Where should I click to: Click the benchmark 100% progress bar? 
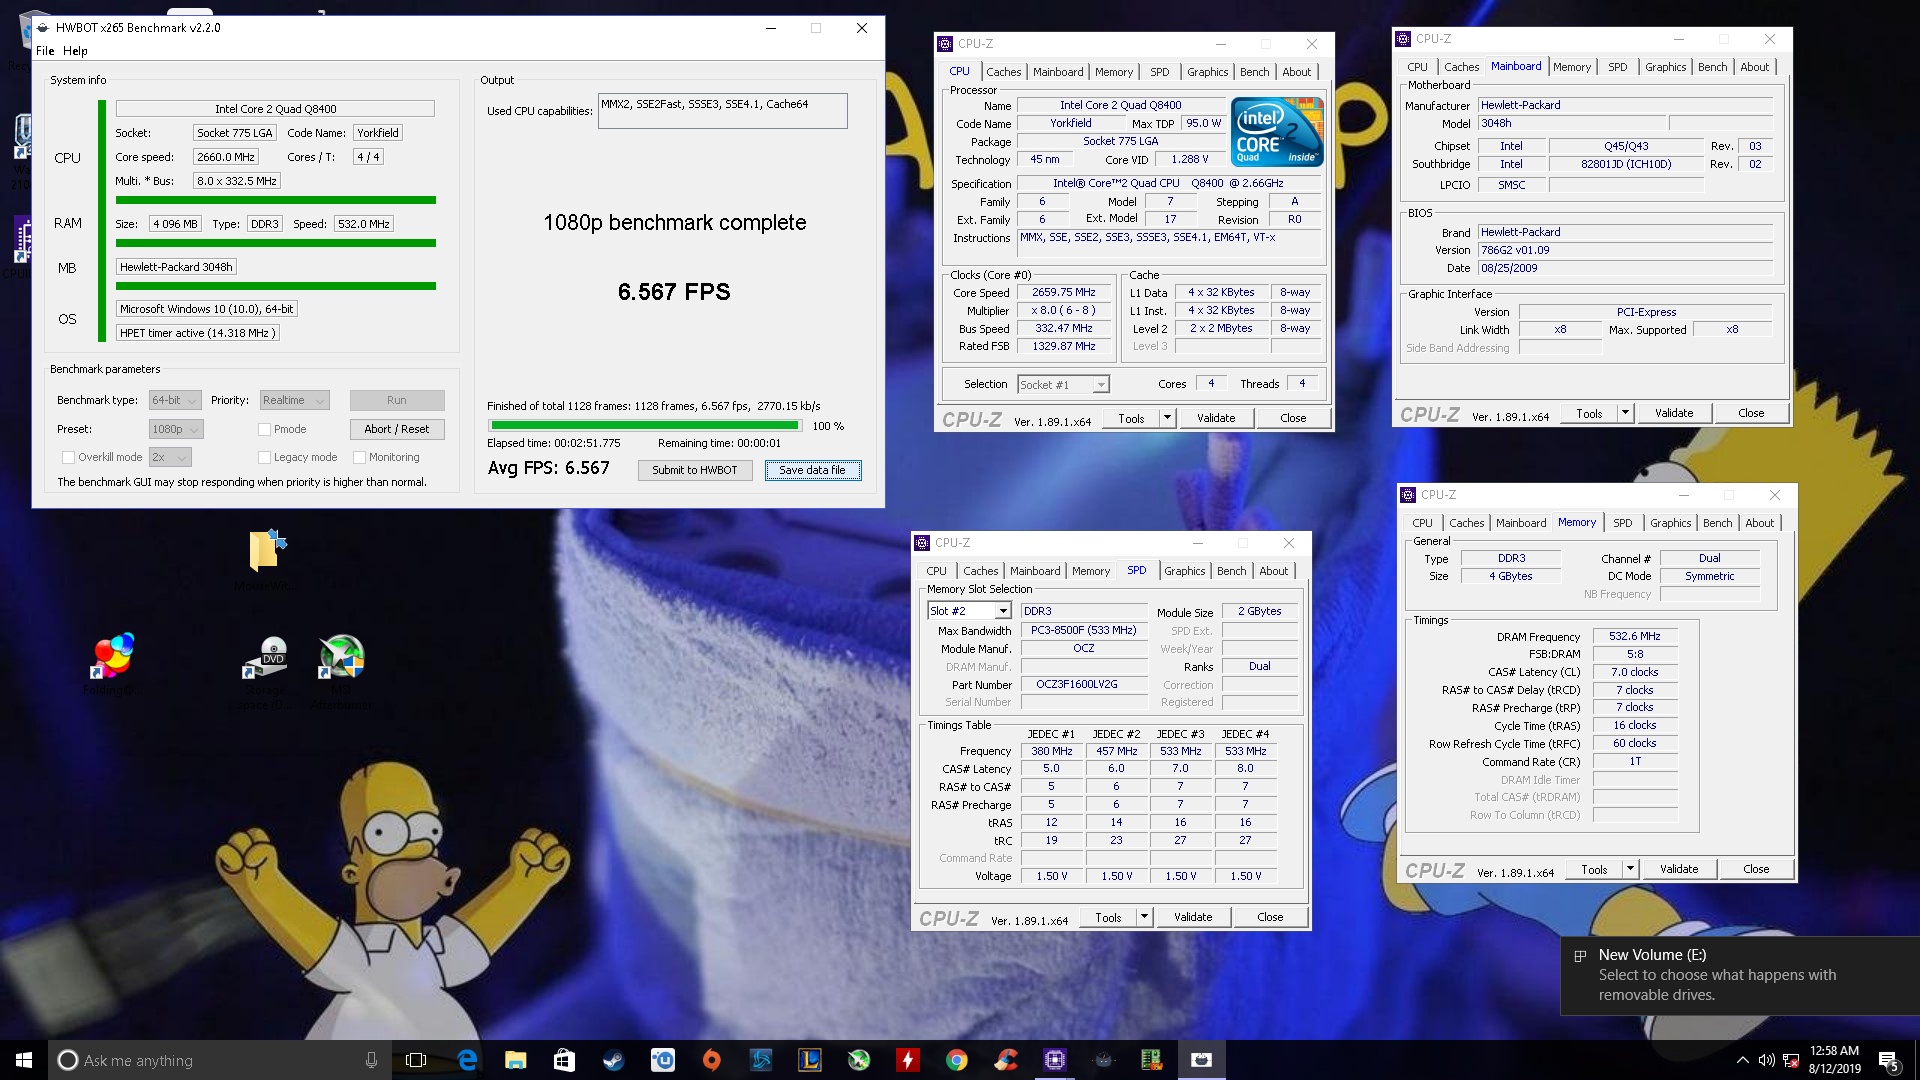[x=645, y=426]
